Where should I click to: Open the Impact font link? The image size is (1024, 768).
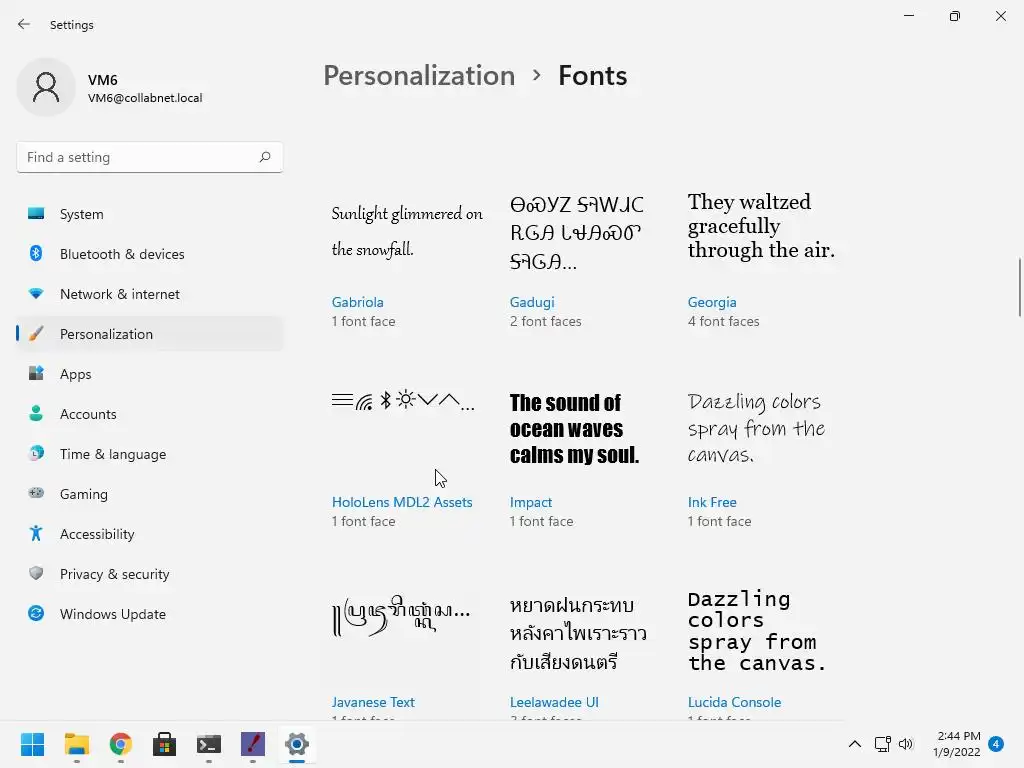[x=530, y=502]
